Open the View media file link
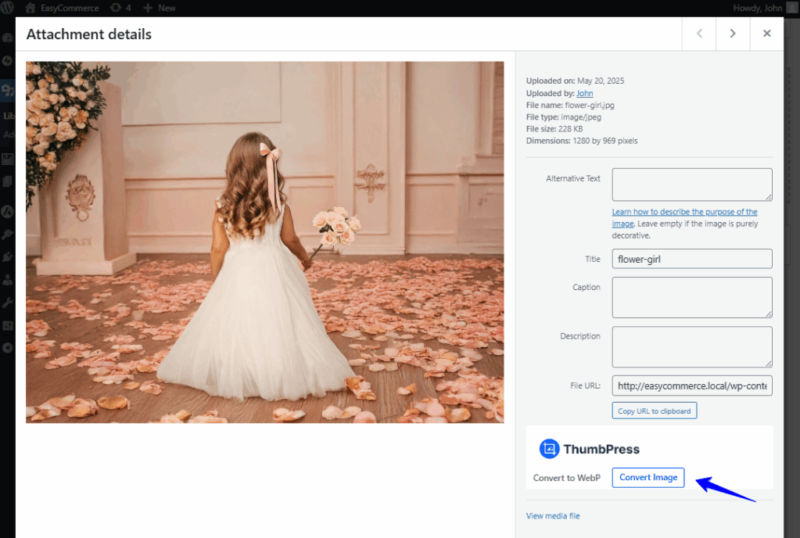Viewport: 800px width, 538px height. 553,516
